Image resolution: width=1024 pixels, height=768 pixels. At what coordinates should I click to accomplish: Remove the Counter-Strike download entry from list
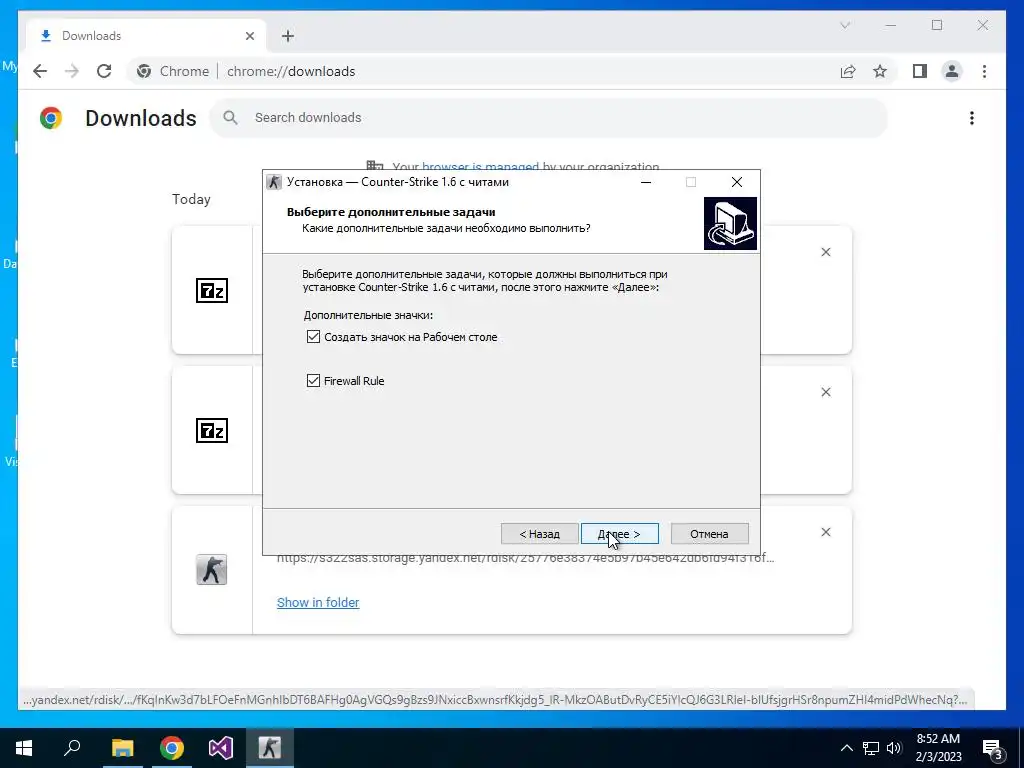pyautogui.click(x=825, y=532)
